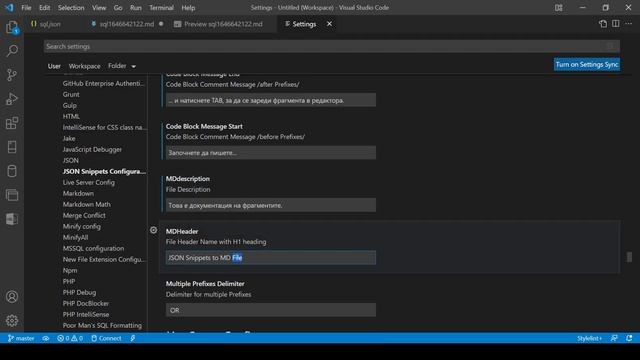This screenshot has height=360, width=640.
Task: Open the Selection menu
Action: coord(71,7)
